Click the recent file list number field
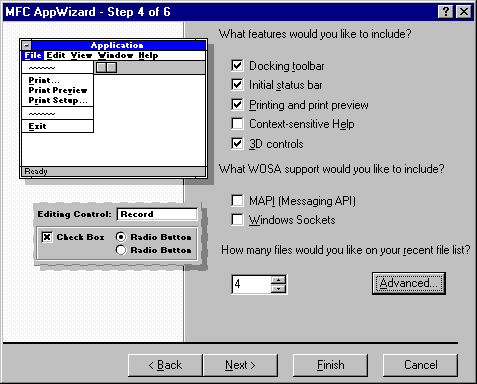Screen dimensions: 477x384 coord(251,284)
